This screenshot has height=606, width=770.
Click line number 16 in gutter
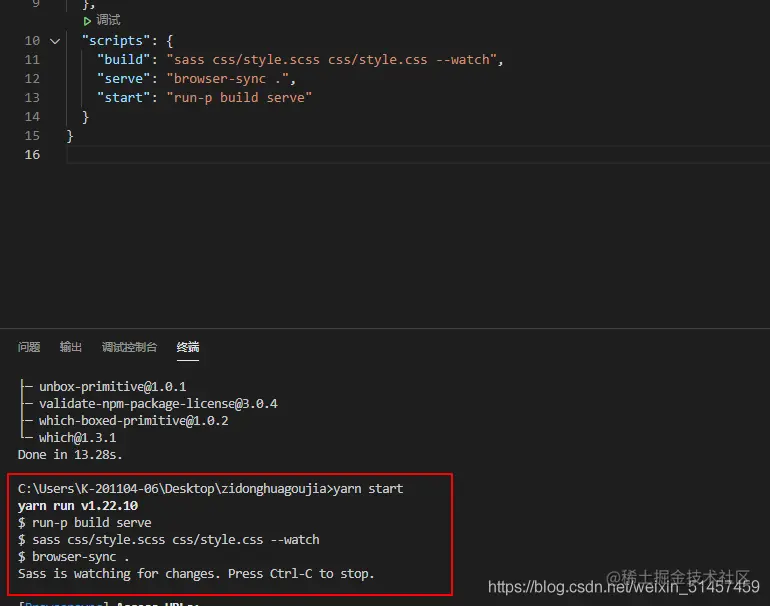(x=32, y=155)
